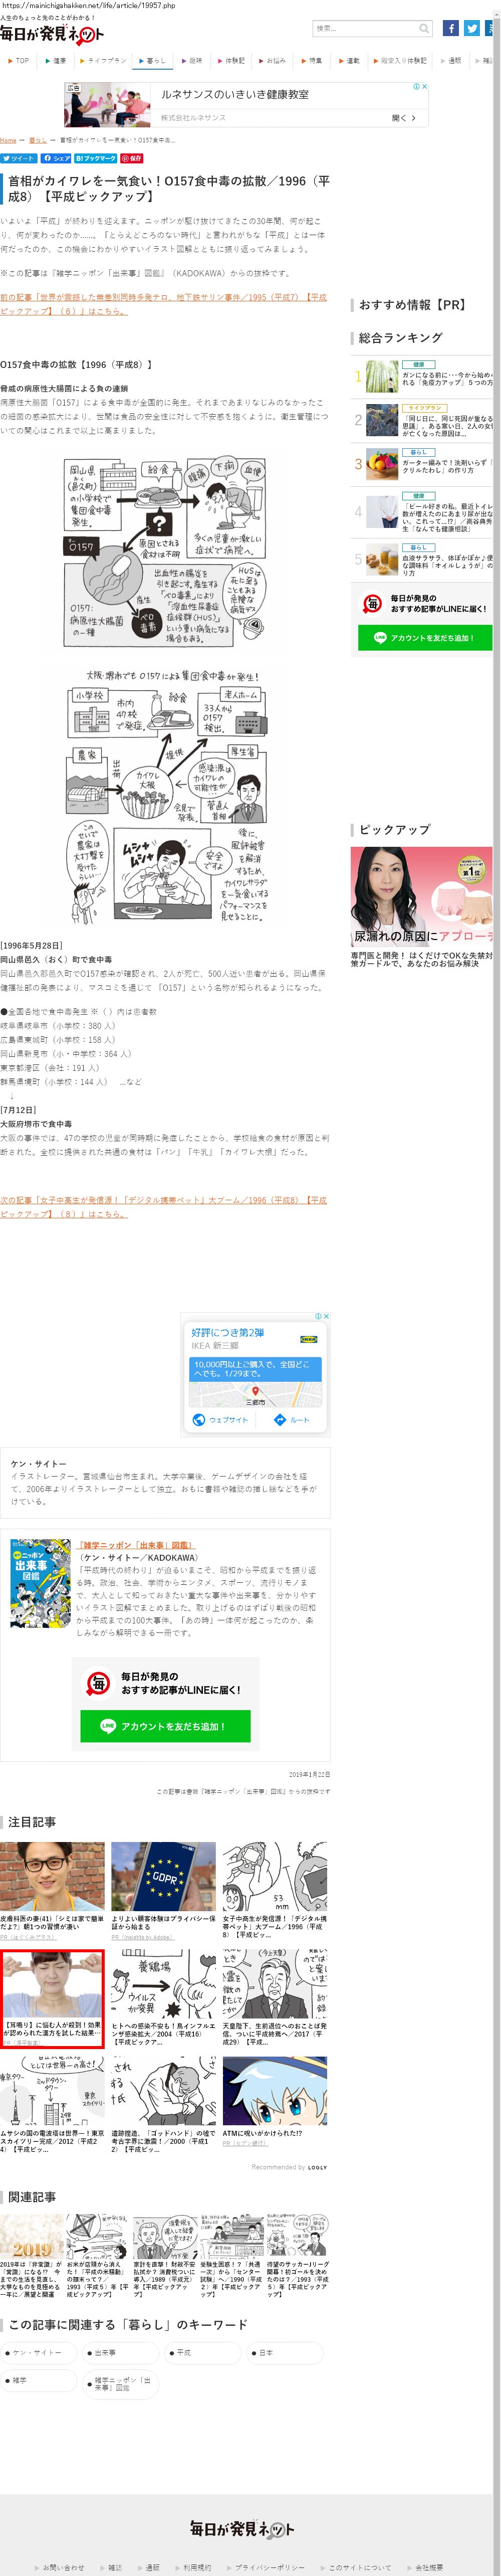501x2576 pixels.
Task: Click the IKEA ad route arrow icon
Action: coord(280,1420)
